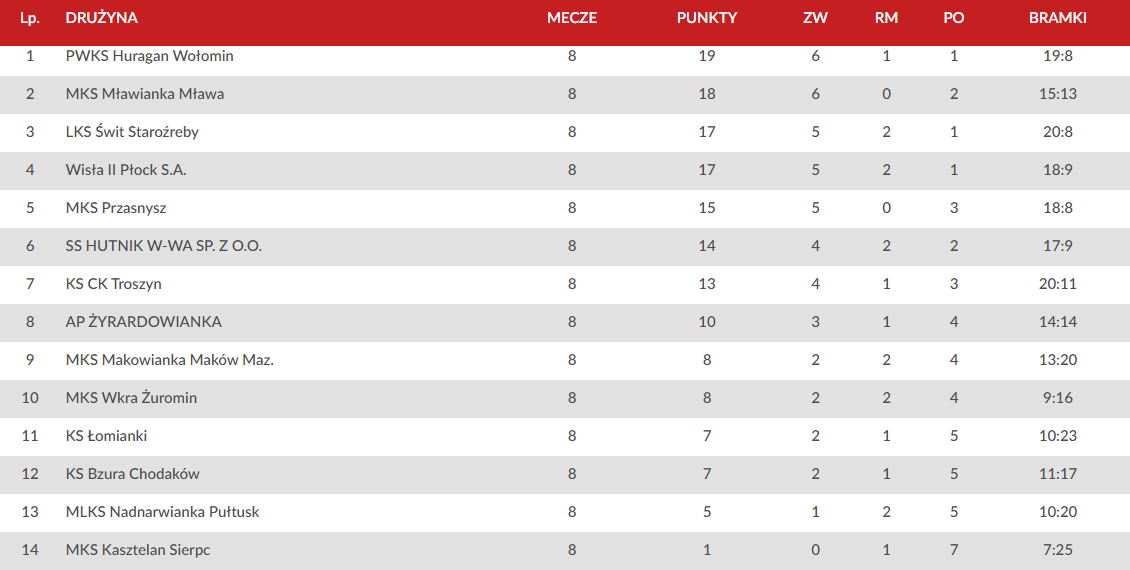Select MKS Makowianka Maków Maz. team
Screen dimensions: 1130x570
pos(169,360)
